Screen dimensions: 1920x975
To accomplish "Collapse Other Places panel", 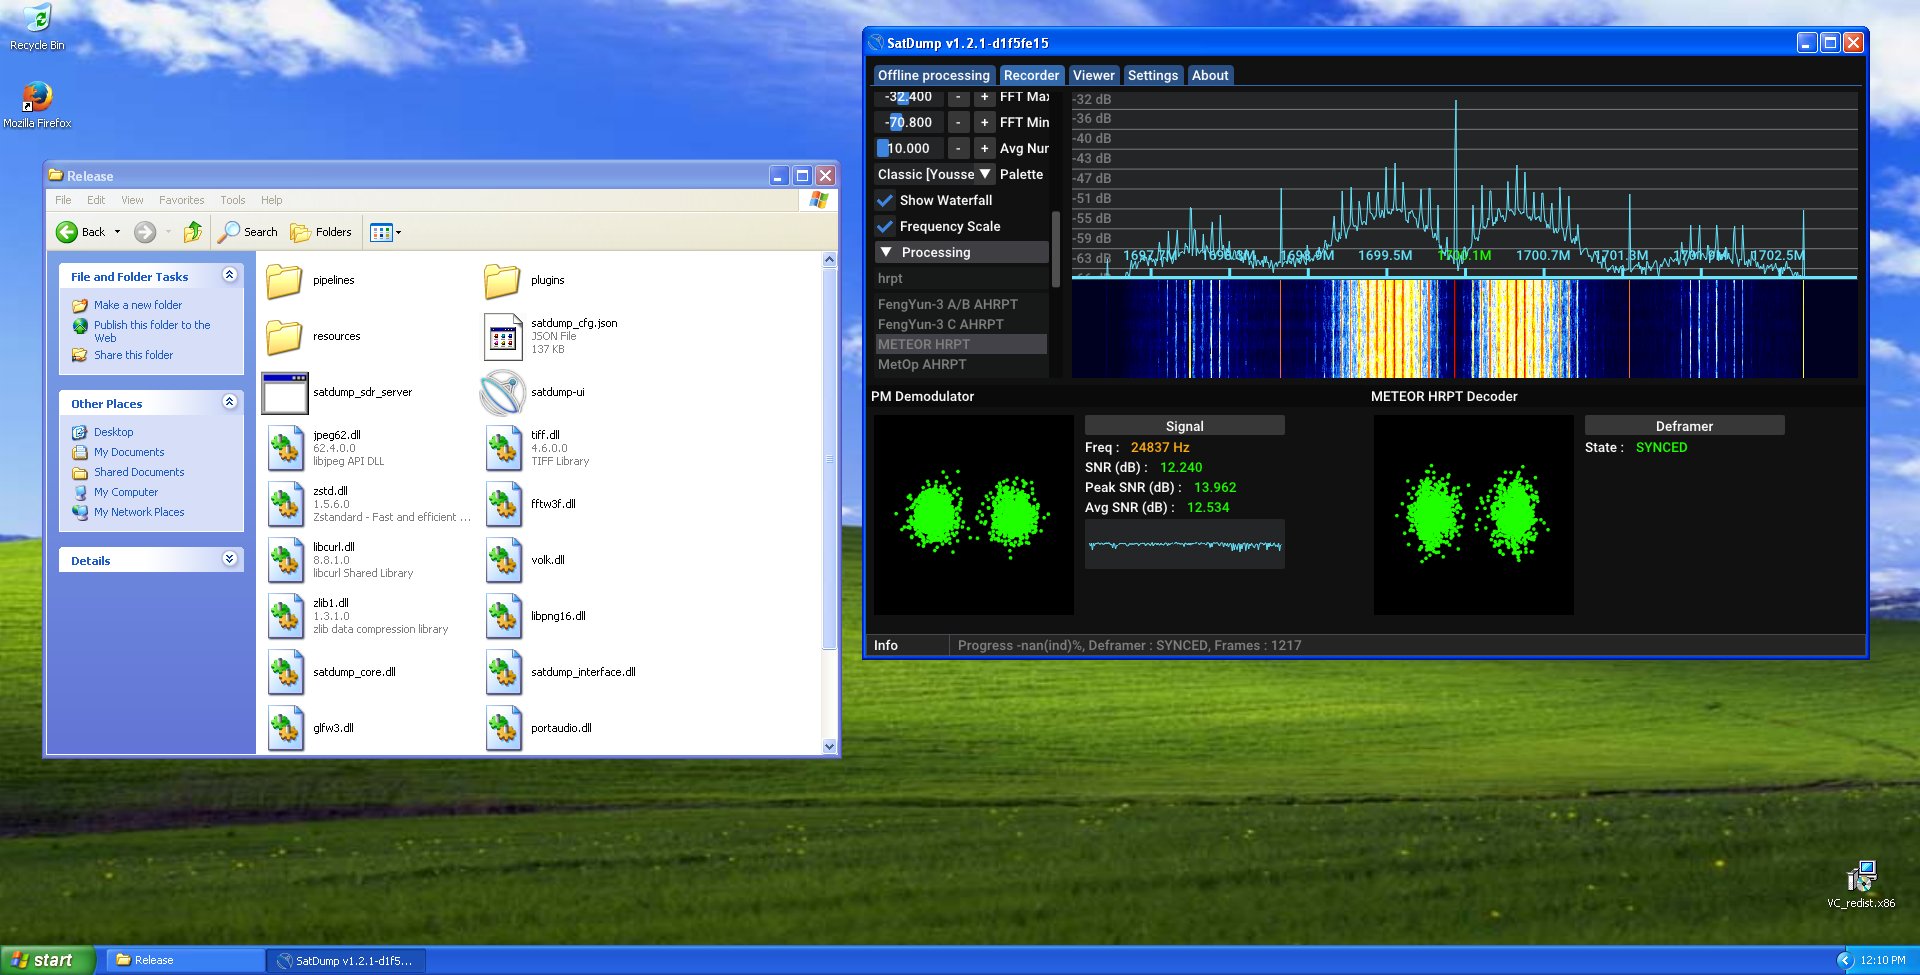I will 229,402.
